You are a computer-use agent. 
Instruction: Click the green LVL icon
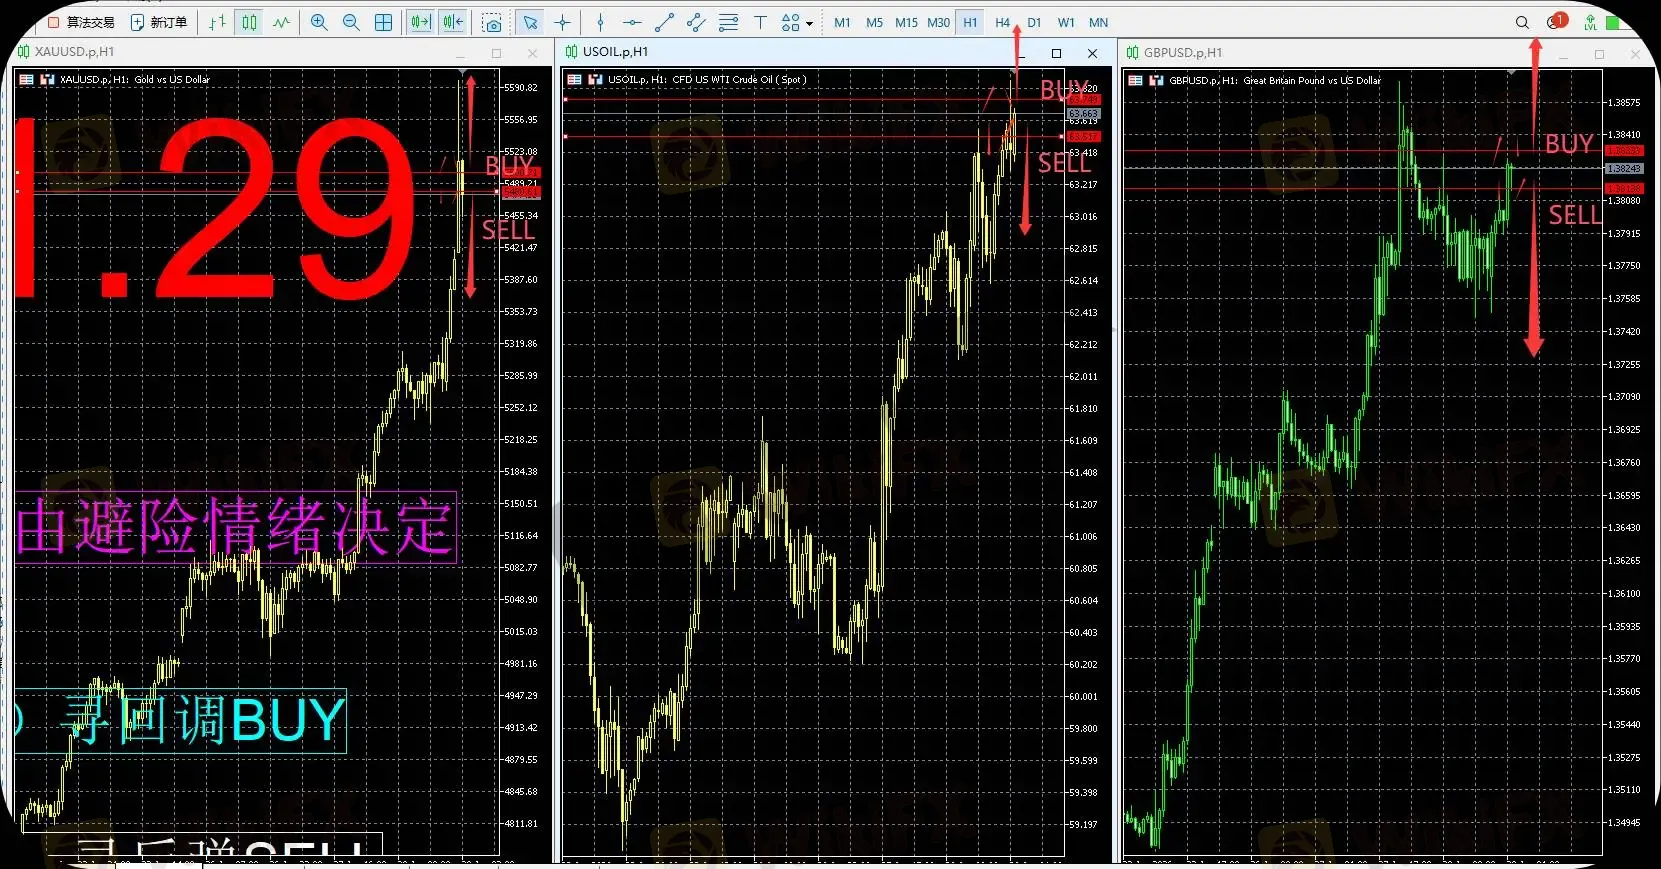[1590, 22]
